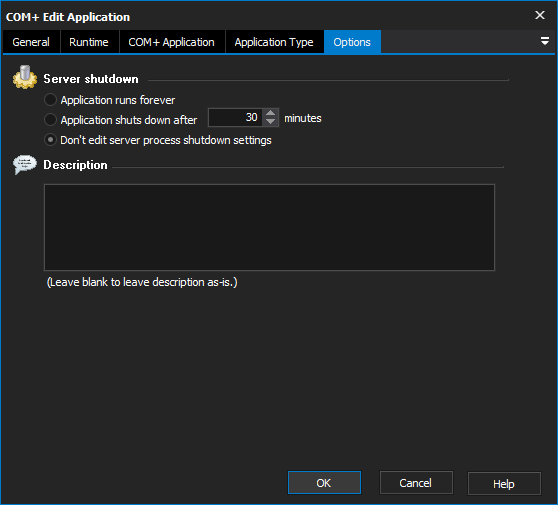This screenshot has height=505, width=558.
Task: Choose Don't edit server process shutdown settings
Action: tap(158, 140)
